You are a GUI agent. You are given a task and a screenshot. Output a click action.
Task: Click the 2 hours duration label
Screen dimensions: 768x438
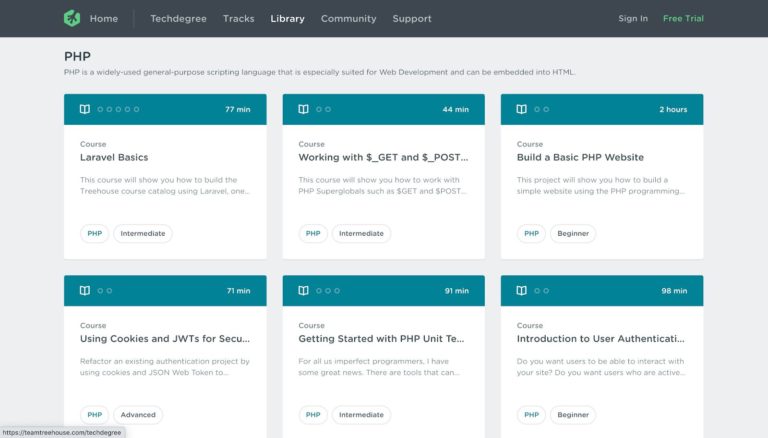(x=673, y=109)
